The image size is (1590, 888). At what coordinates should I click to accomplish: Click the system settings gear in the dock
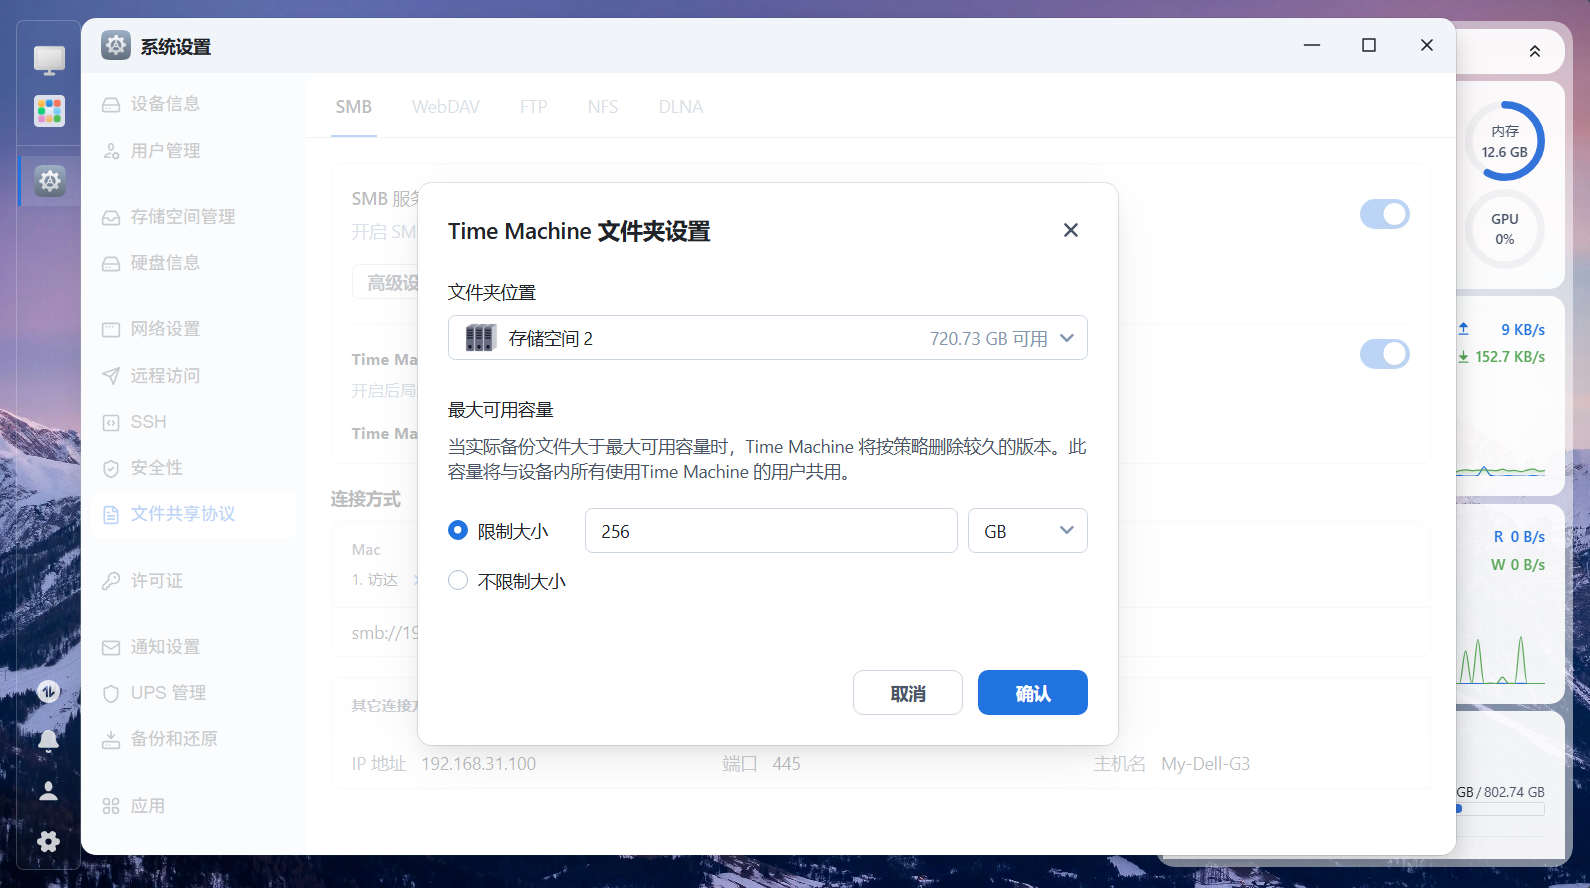(x=49, y=181)
